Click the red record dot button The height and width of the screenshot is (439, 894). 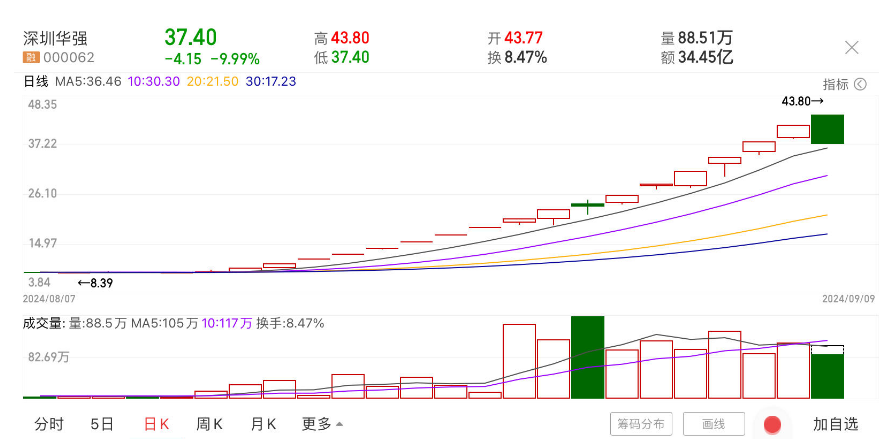click(772, 424)
